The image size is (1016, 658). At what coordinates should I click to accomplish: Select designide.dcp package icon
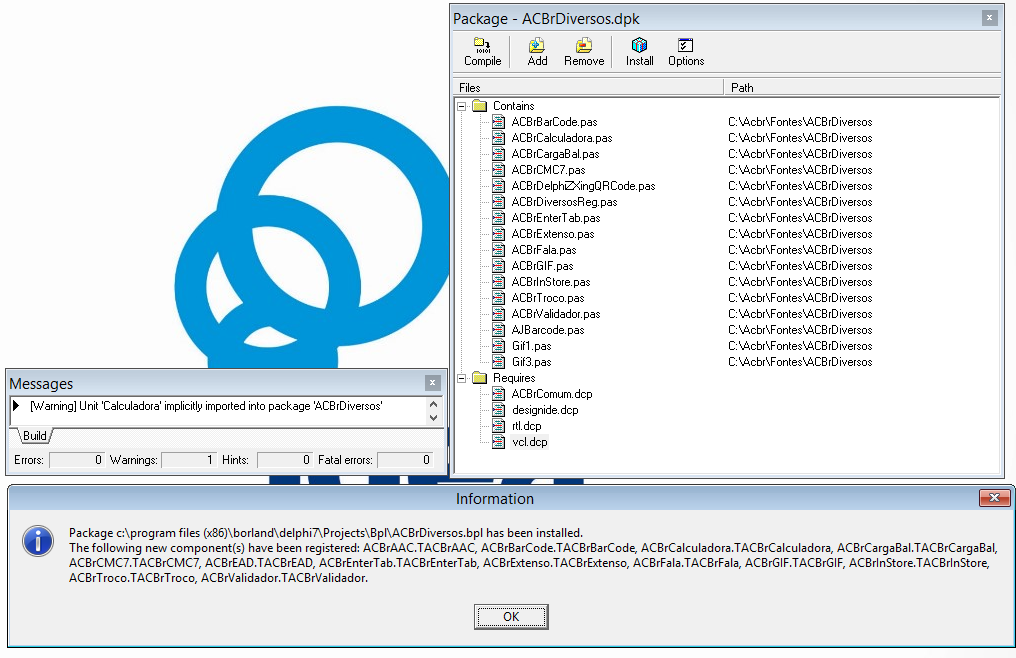[x=498, y=410]
